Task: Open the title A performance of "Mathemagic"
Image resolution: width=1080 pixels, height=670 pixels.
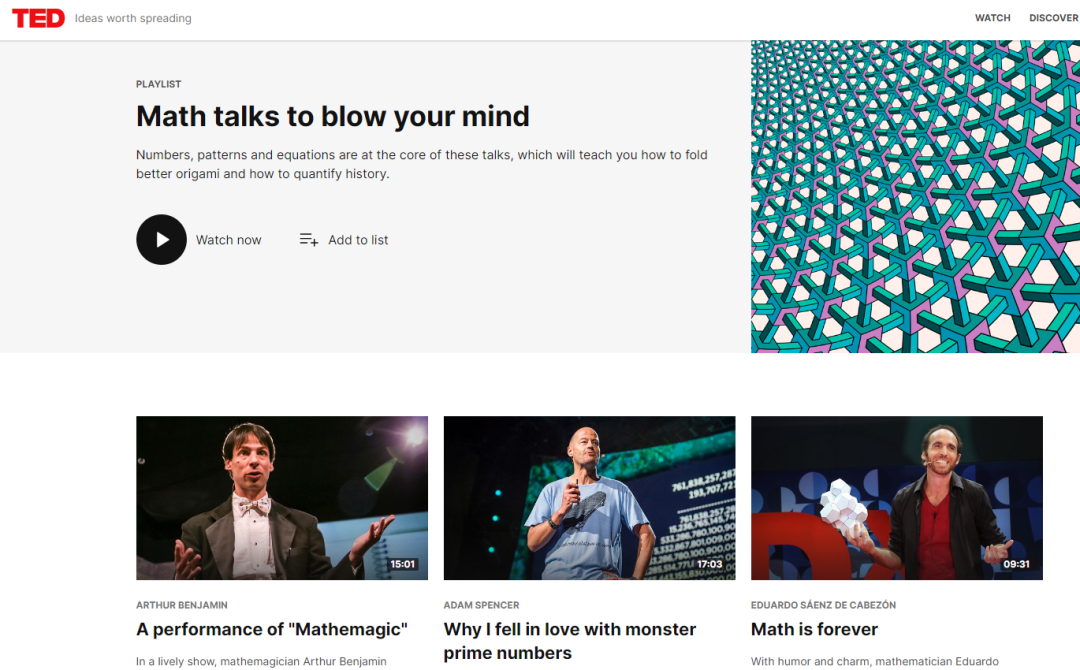Action: (272, 629)
